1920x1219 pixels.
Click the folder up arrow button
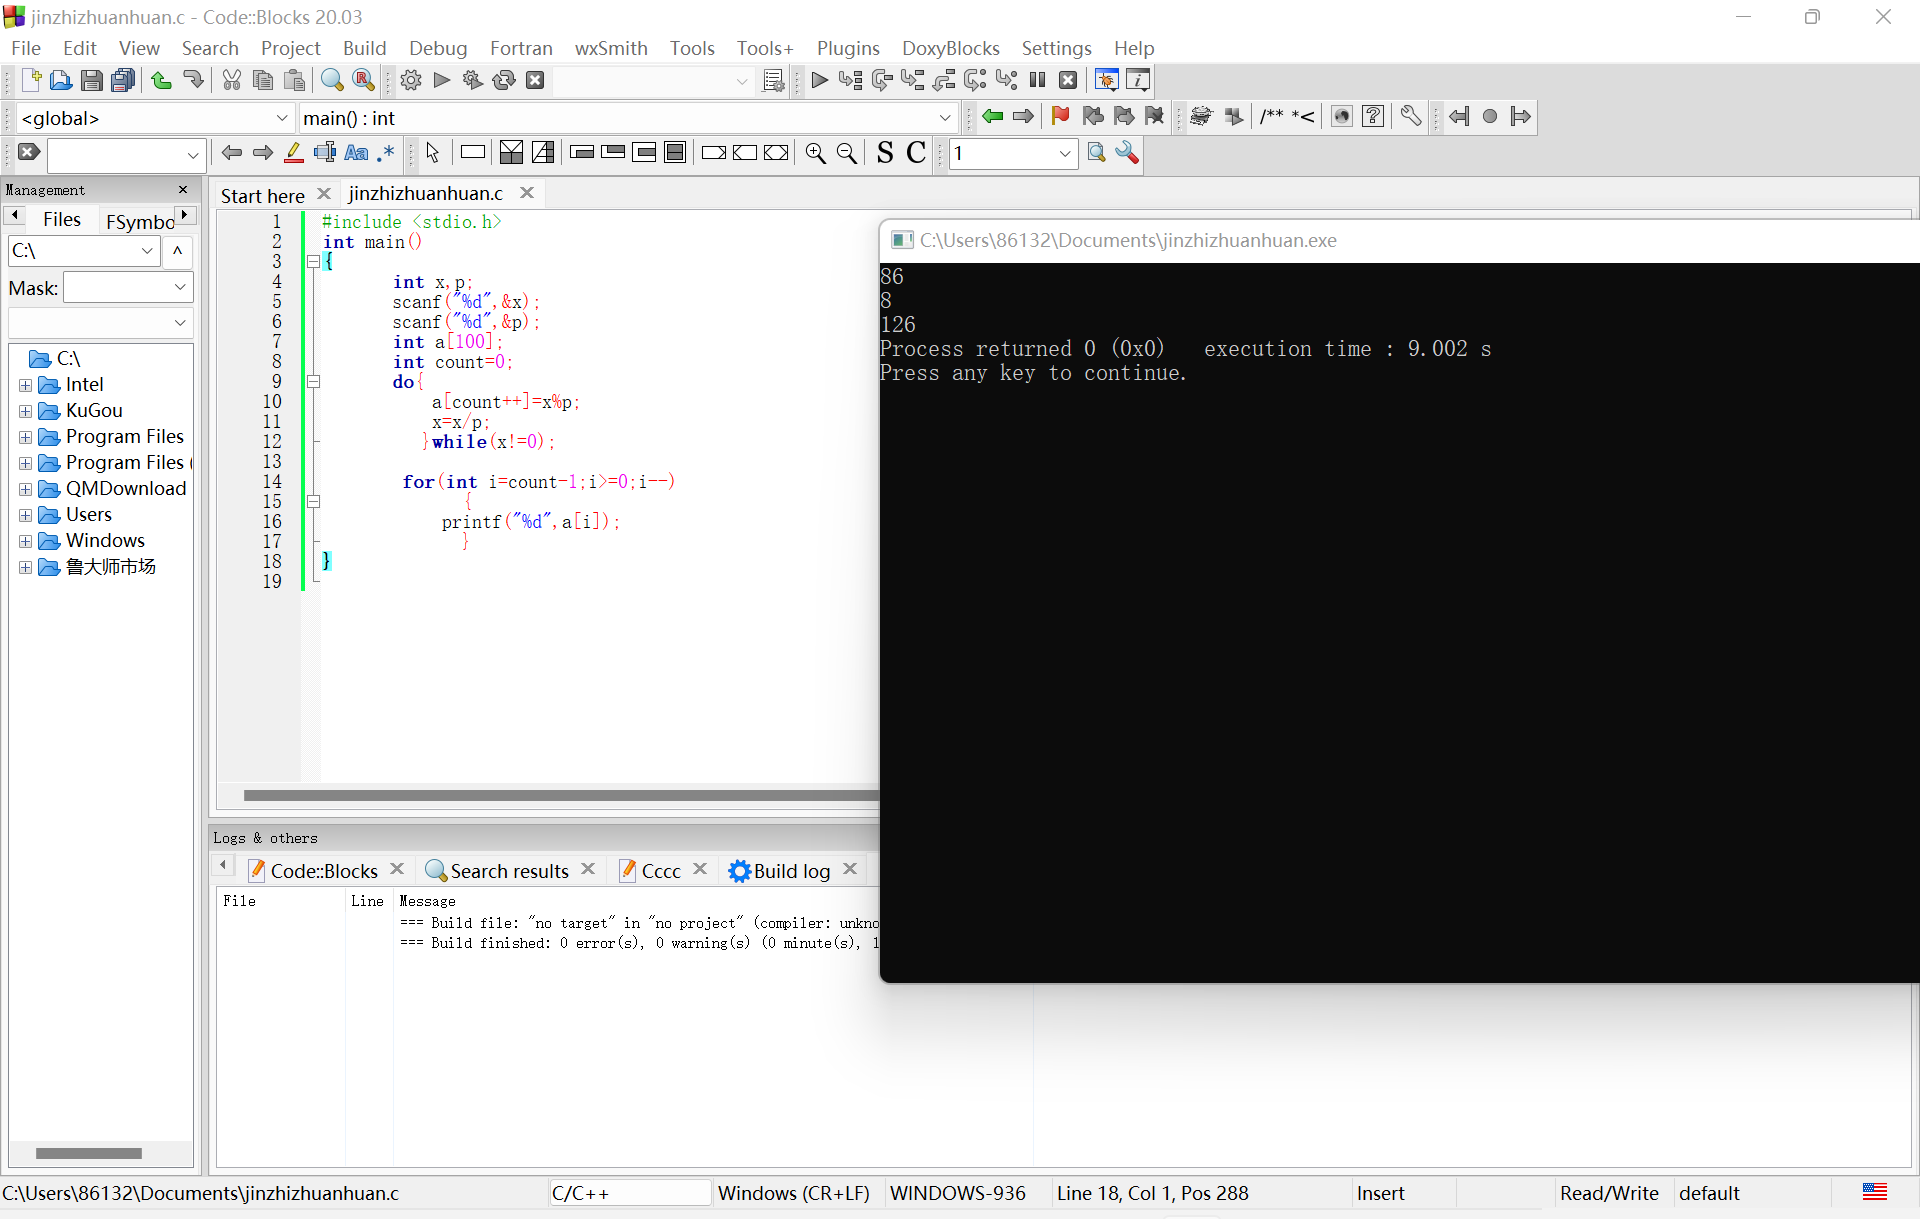177,251
